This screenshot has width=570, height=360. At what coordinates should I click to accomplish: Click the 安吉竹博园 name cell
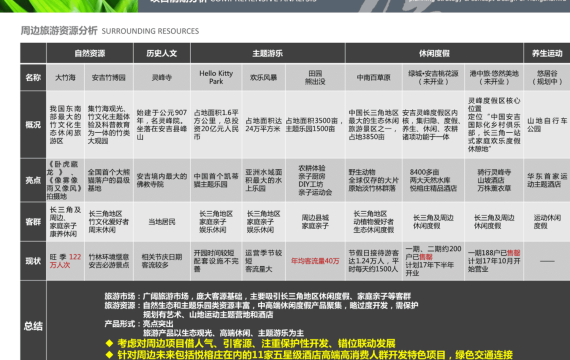(109, 77)
